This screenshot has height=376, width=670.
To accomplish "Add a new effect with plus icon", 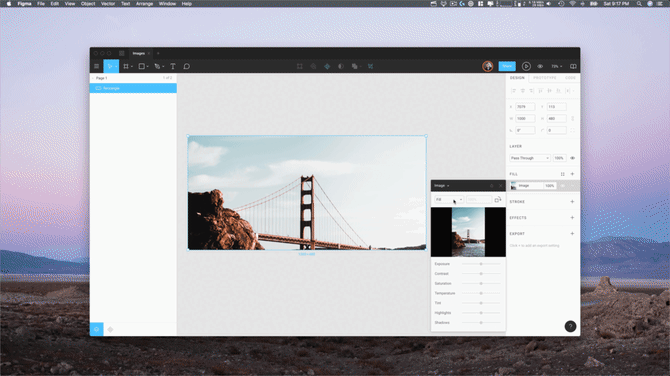I will point(572,217).
